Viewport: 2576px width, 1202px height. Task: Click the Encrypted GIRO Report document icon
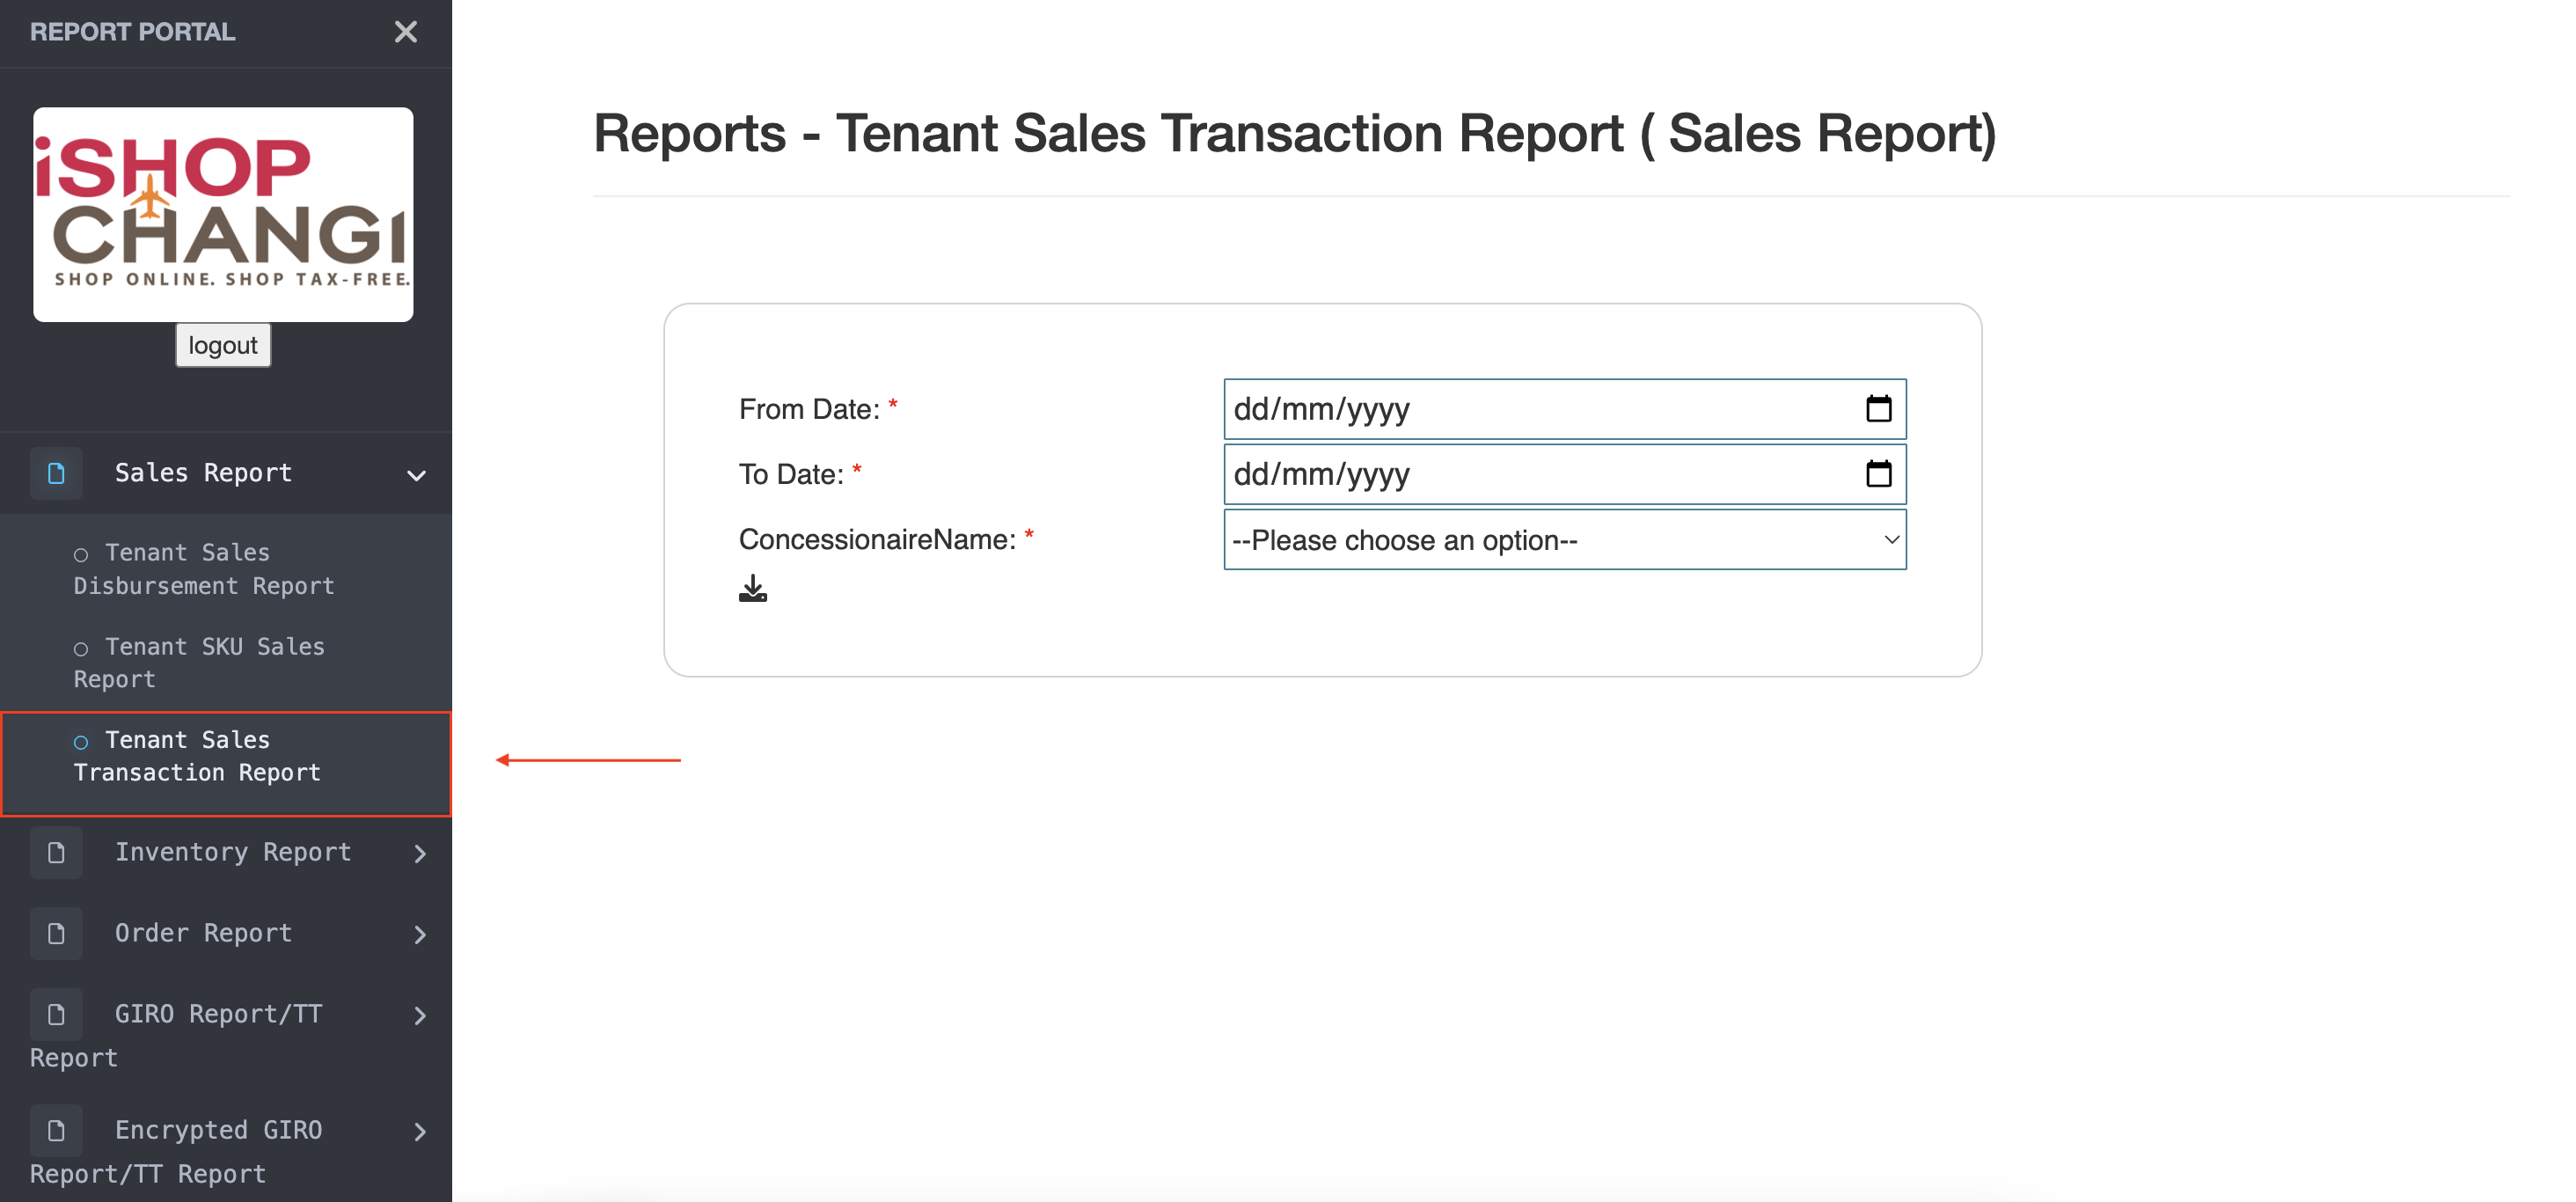(56, 1130)
